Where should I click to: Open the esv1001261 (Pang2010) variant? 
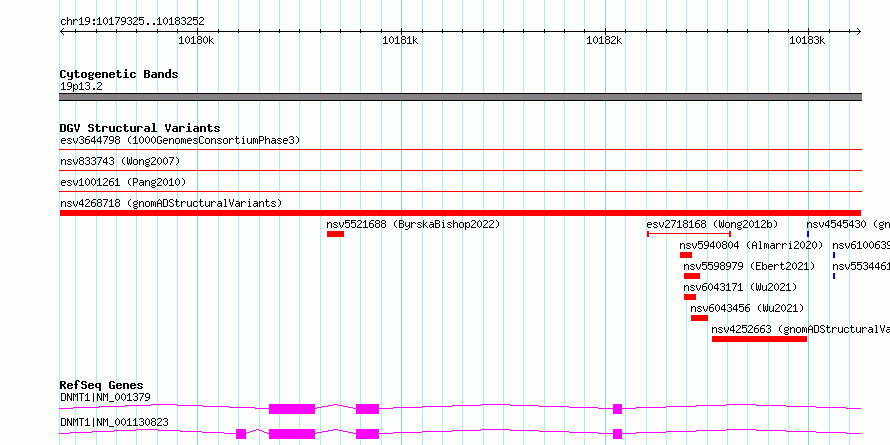coord(123,182)
